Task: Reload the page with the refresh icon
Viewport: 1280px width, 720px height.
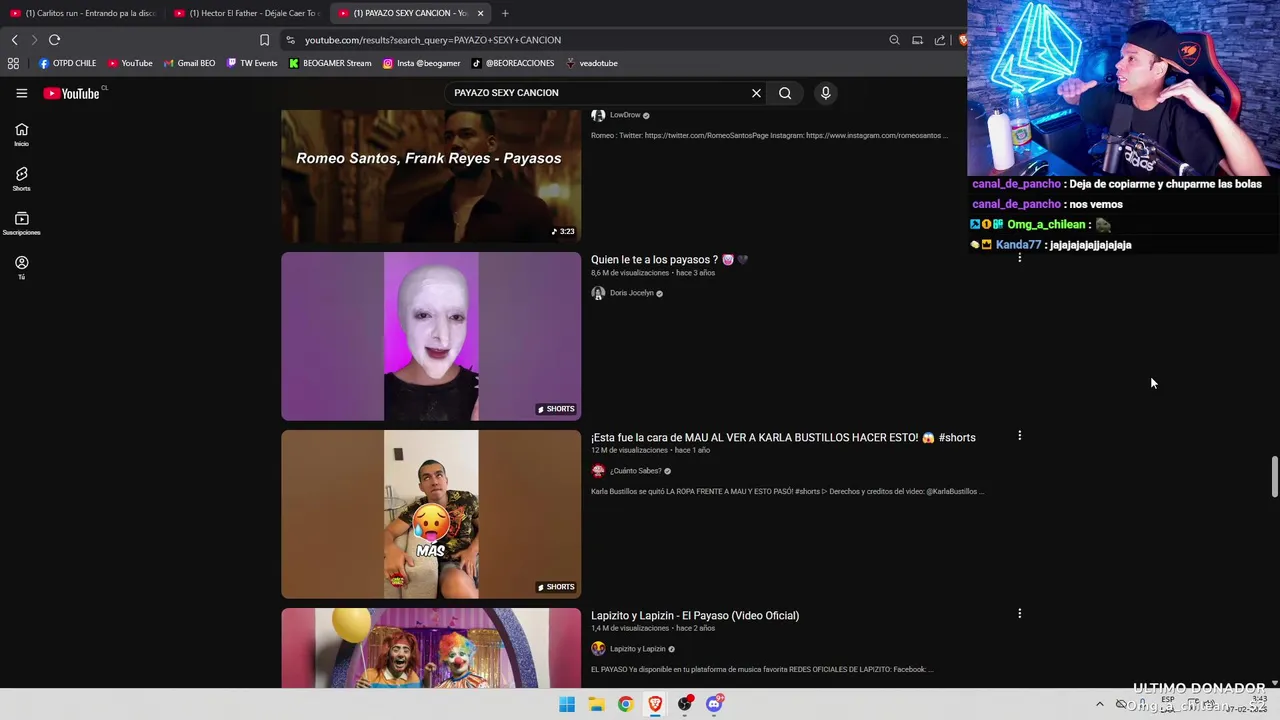Action: (x=54, y=40)
